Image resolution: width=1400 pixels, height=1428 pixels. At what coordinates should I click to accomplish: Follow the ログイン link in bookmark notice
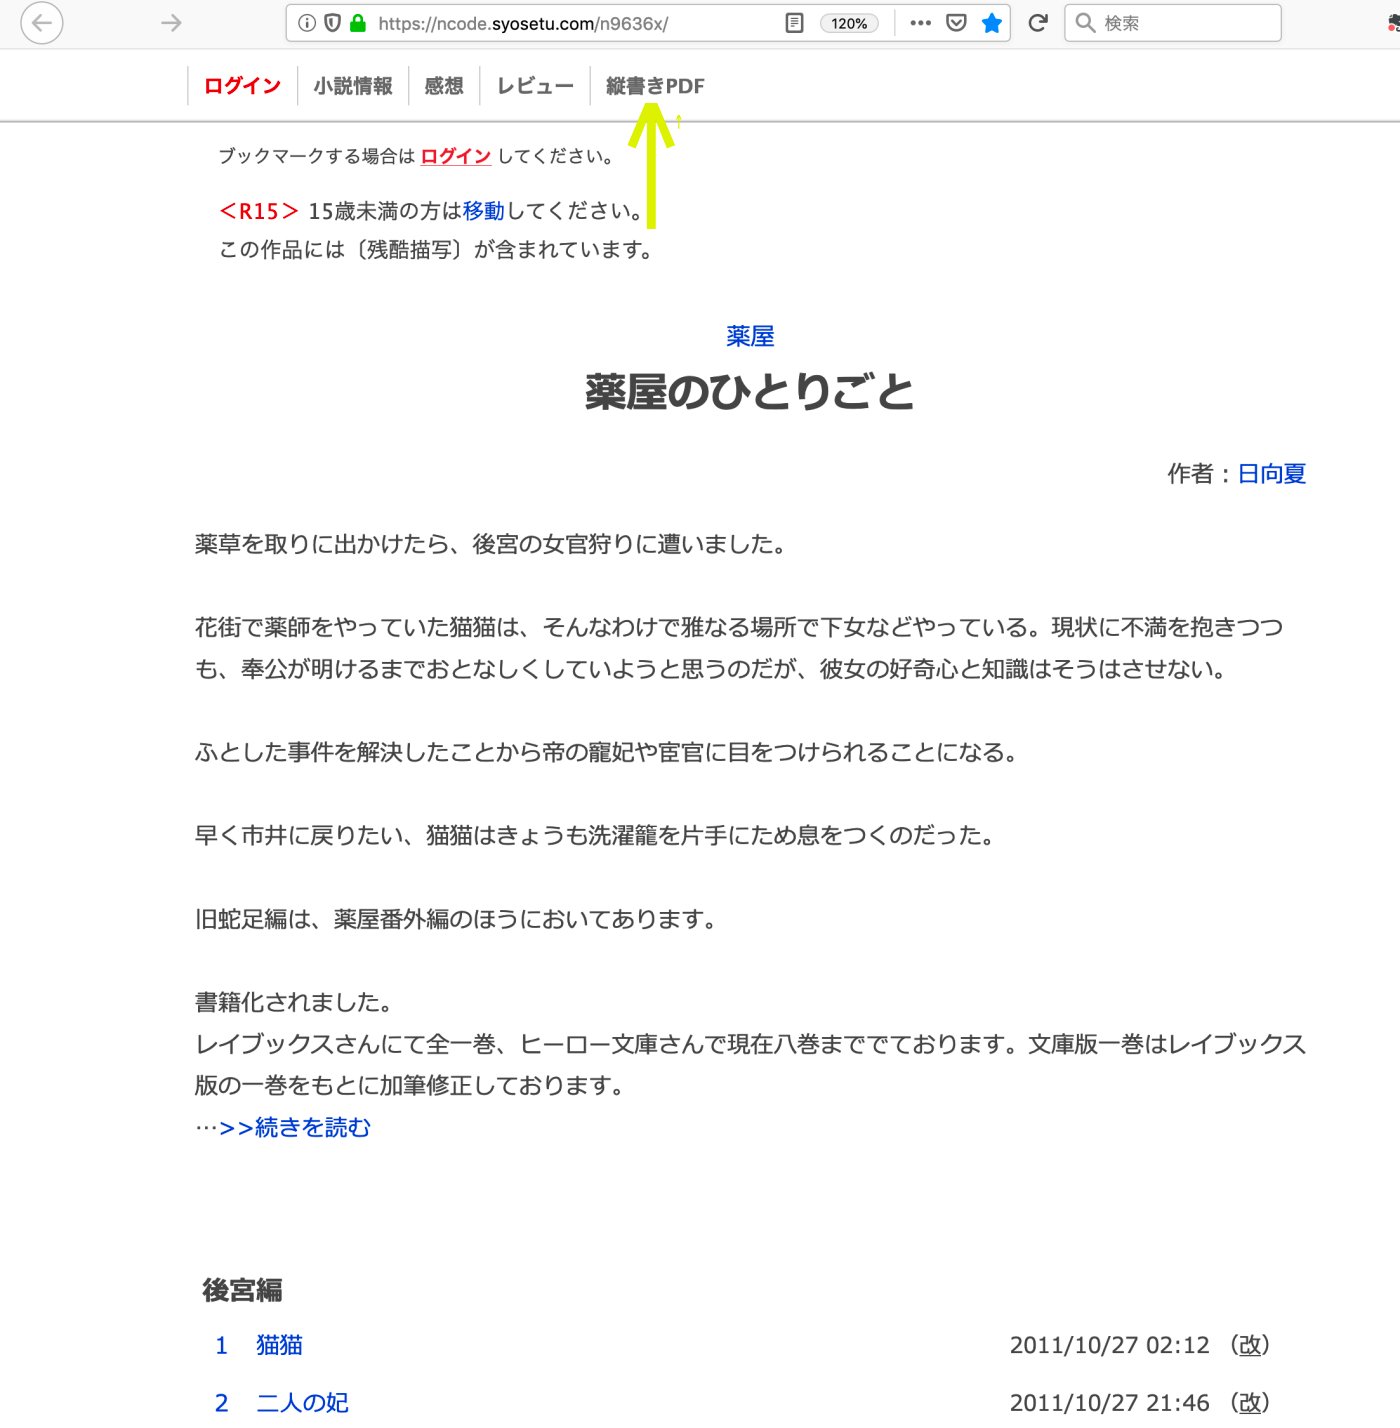[x=456, y=156]
